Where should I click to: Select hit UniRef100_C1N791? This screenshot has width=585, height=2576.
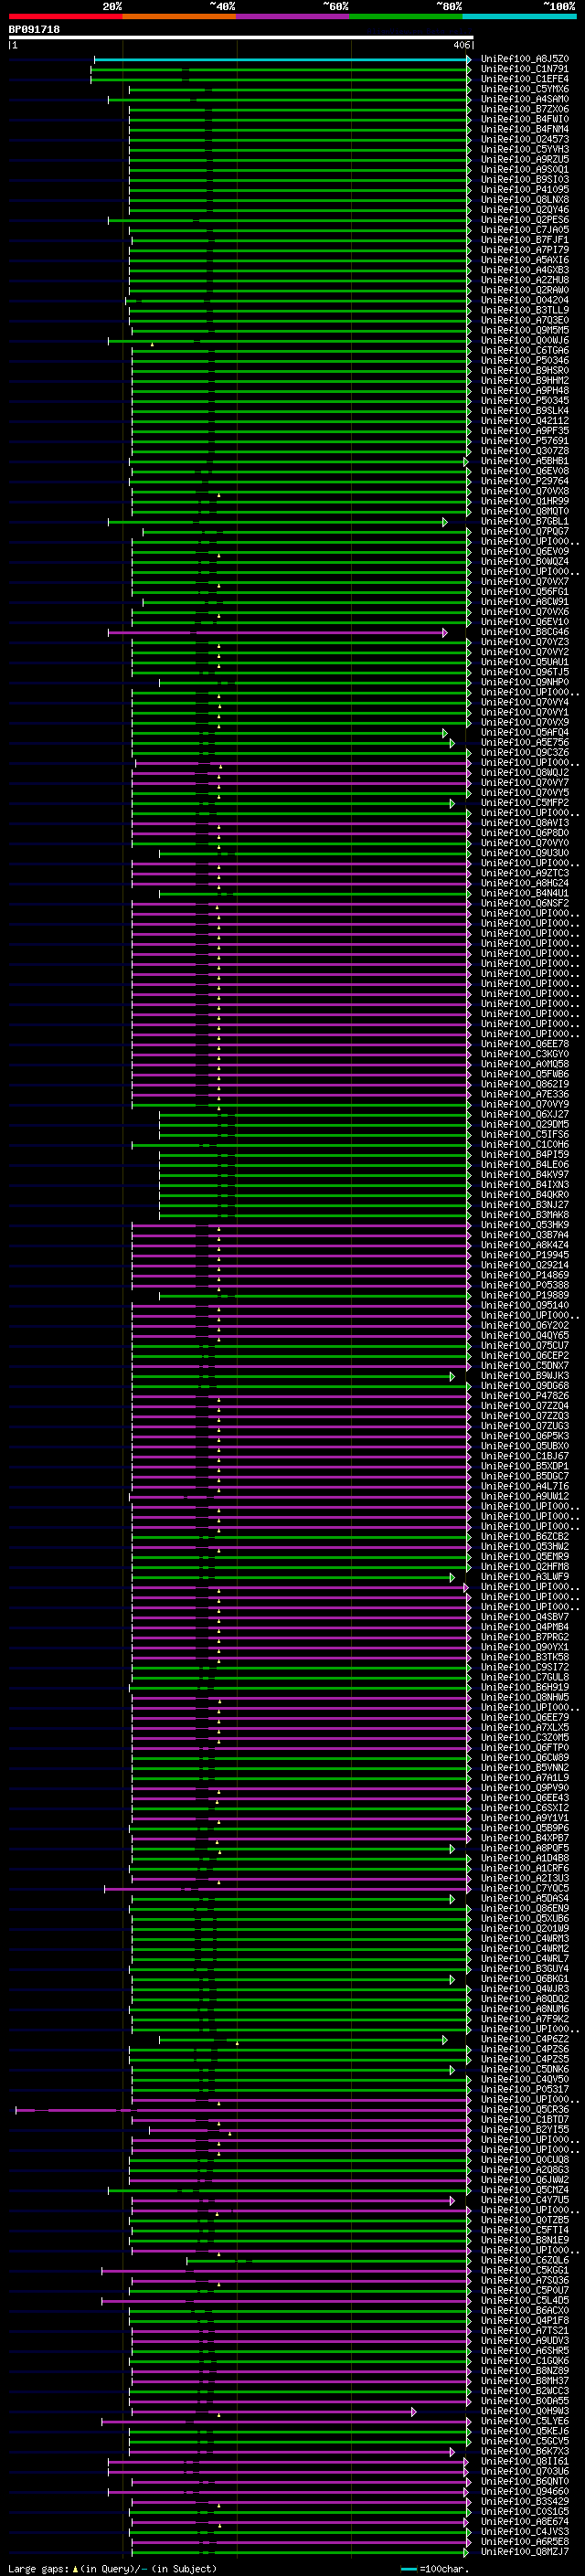[525, 69]
